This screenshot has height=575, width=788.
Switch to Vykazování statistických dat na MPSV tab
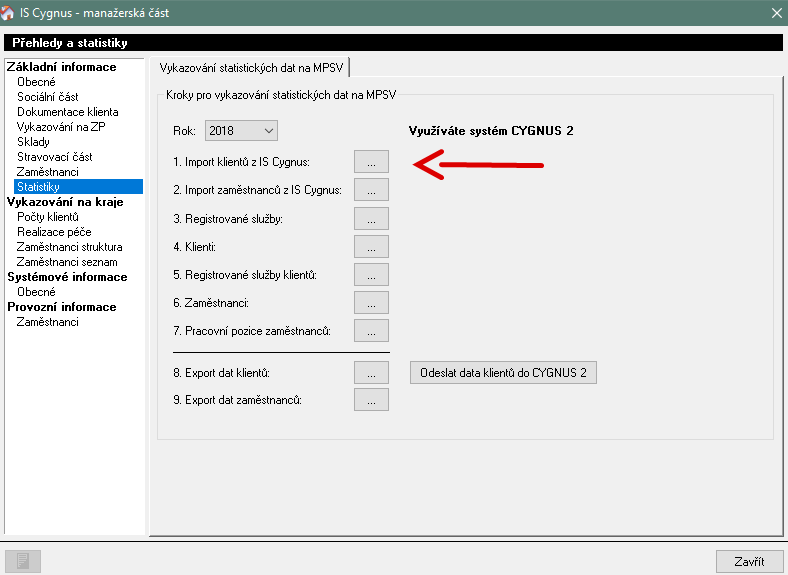(x=251, y=68)
